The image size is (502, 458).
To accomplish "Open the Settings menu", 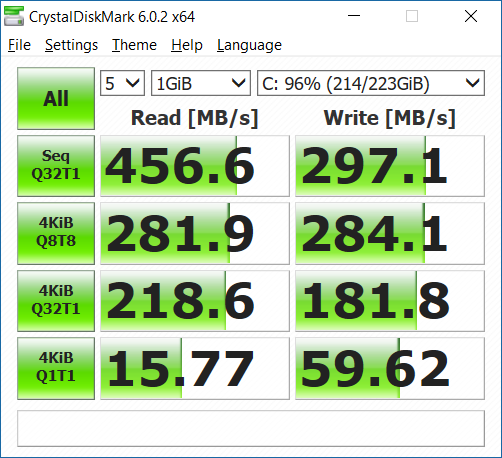I will click(71, 45).
